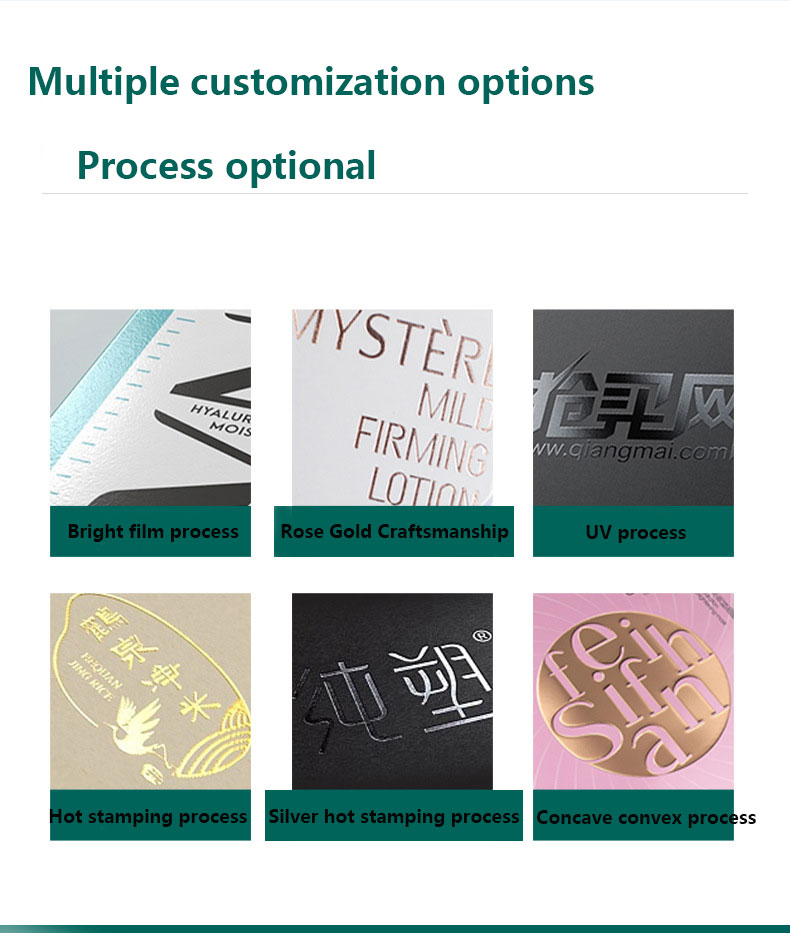View the gold Hot stamping process image
This screenshot has height=933, width=790.
tap(151, 691)
